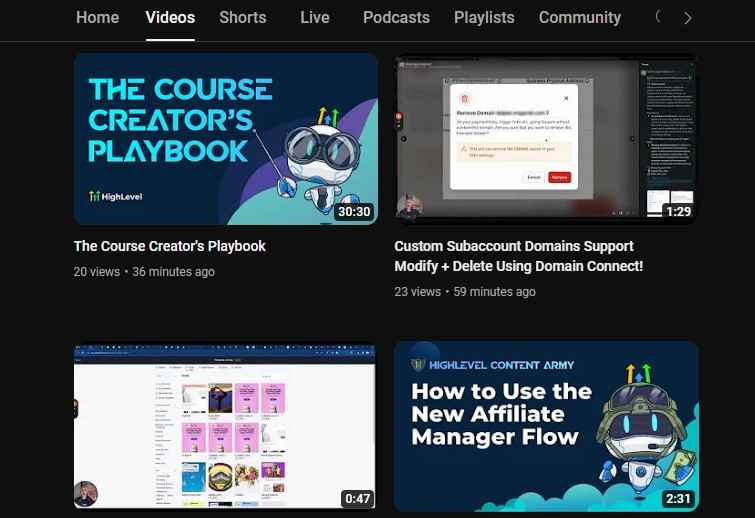Click HighLevel logo in Playbook thumbnail
755x518 pixels.
pyautogui.click(x=116, y=196)
